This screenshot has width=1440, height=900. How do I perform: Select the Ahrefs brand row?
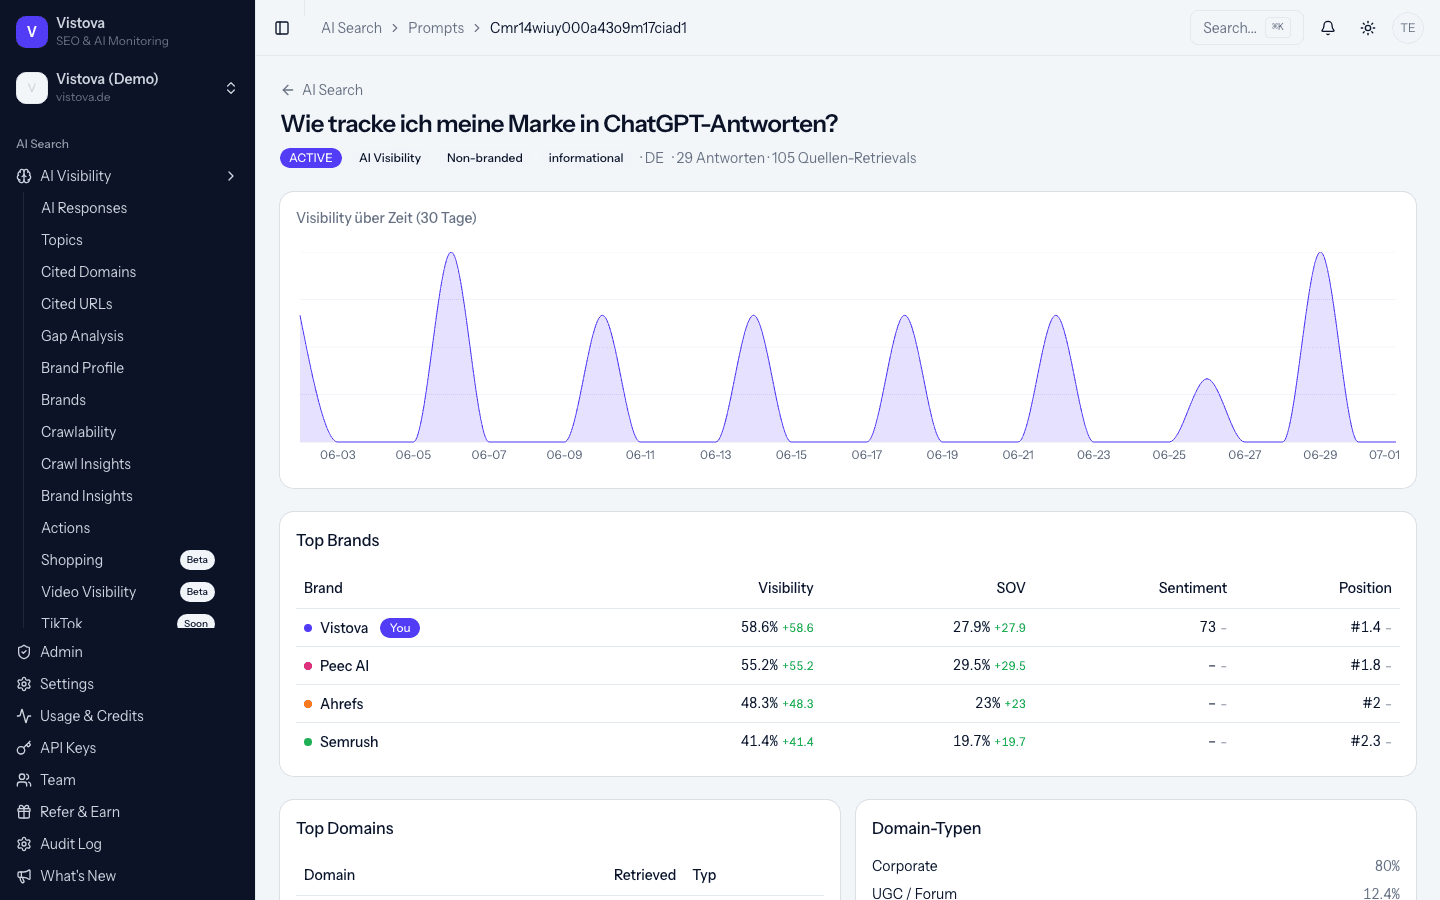pos(848,704)
